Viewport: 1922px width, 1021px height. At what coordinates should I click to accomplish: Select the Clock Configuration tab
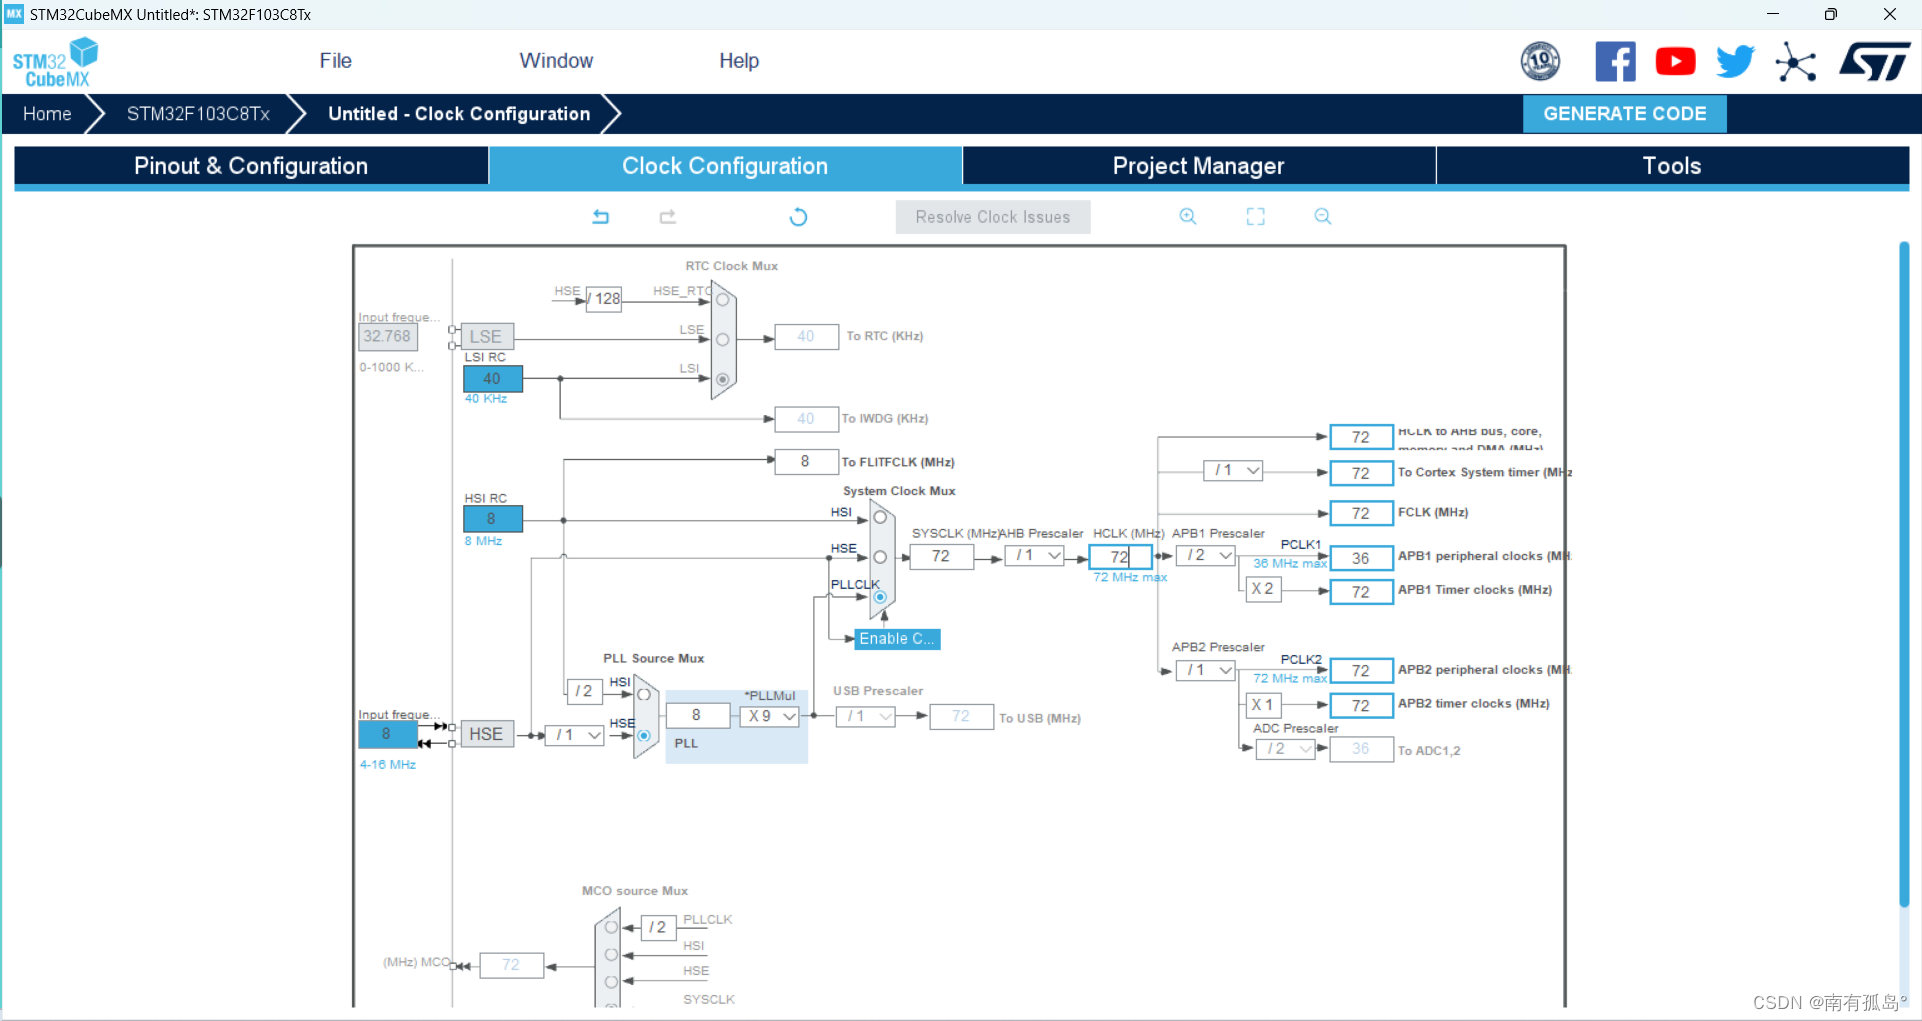725,166
